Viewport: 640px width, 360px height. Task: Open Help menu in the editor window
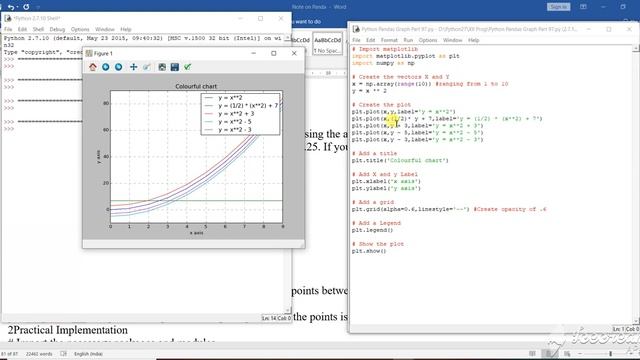click(473, 40)
